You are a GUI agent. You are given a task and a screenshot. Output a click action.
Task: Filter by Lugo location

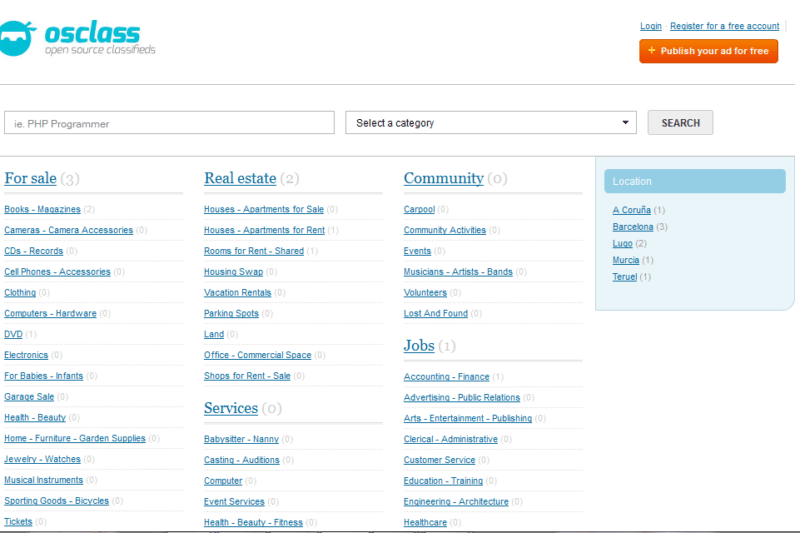coord(622,244)
